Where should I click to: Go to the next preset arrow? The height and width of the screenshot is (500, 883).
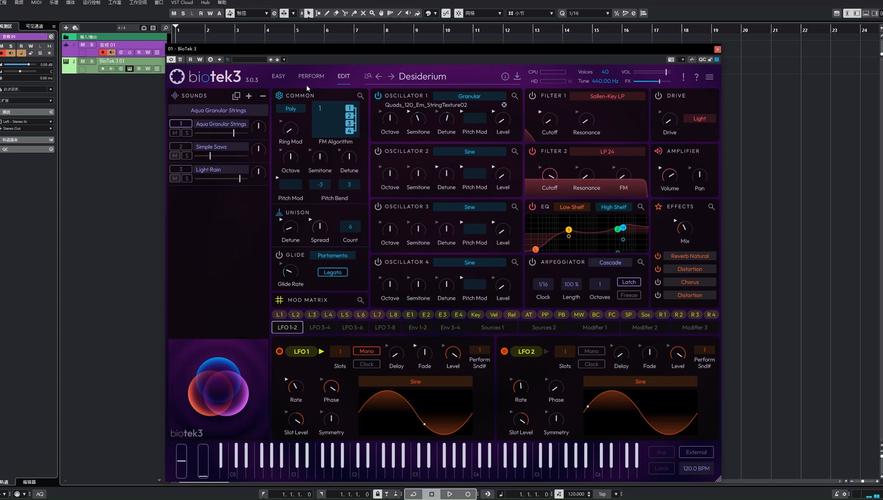coord(391,77)
